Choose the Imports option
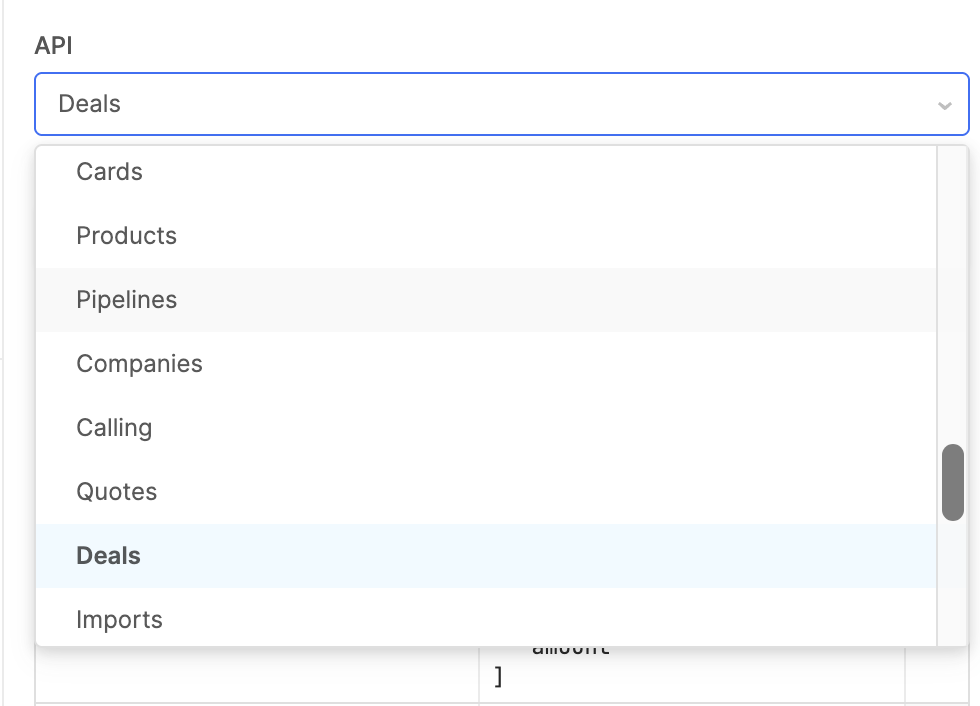This screenshot has width=980, height=706. [120, 620]
